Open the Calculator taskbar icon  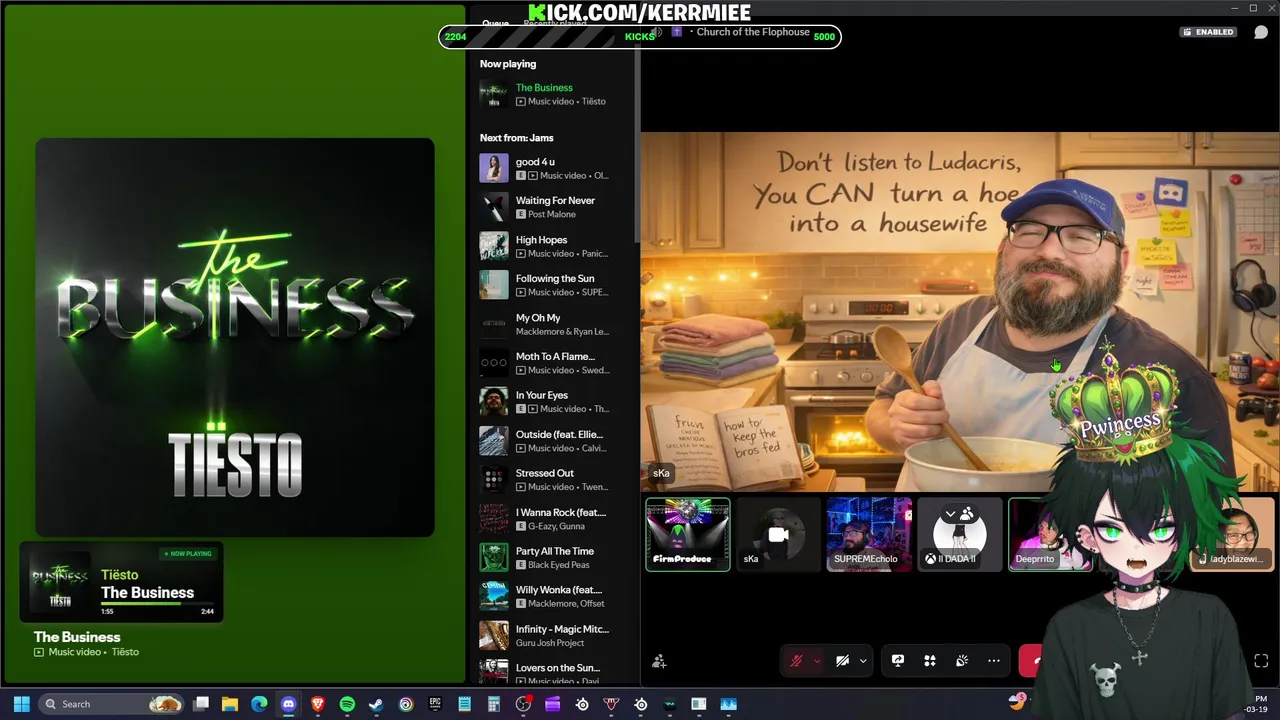click(494, 704)
